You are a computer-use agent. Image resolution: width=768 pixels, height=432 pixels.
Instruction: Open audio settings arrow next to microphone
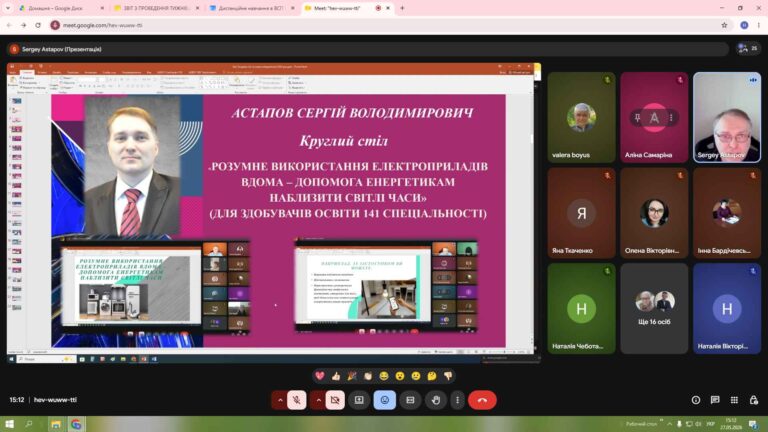click(280, 400)
